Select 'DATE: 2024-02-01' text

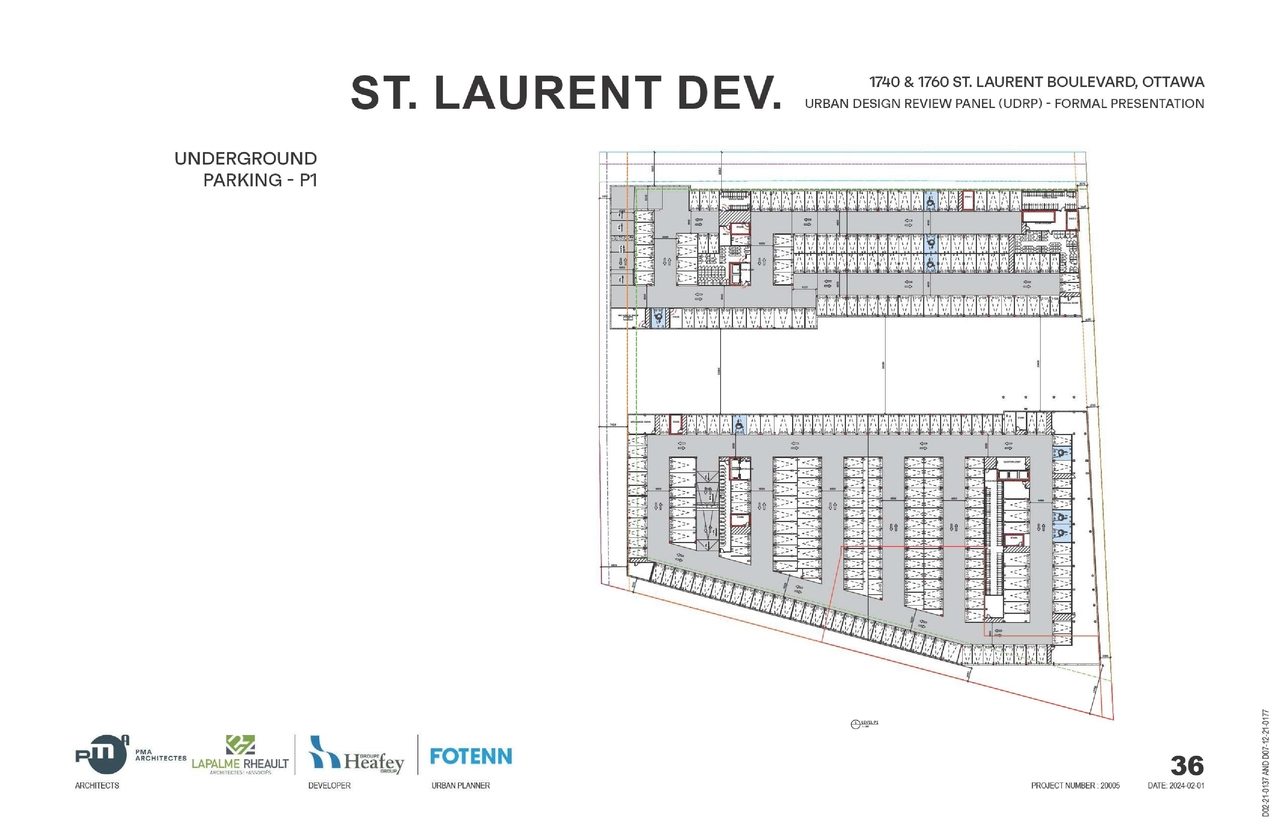[1176, 786]
